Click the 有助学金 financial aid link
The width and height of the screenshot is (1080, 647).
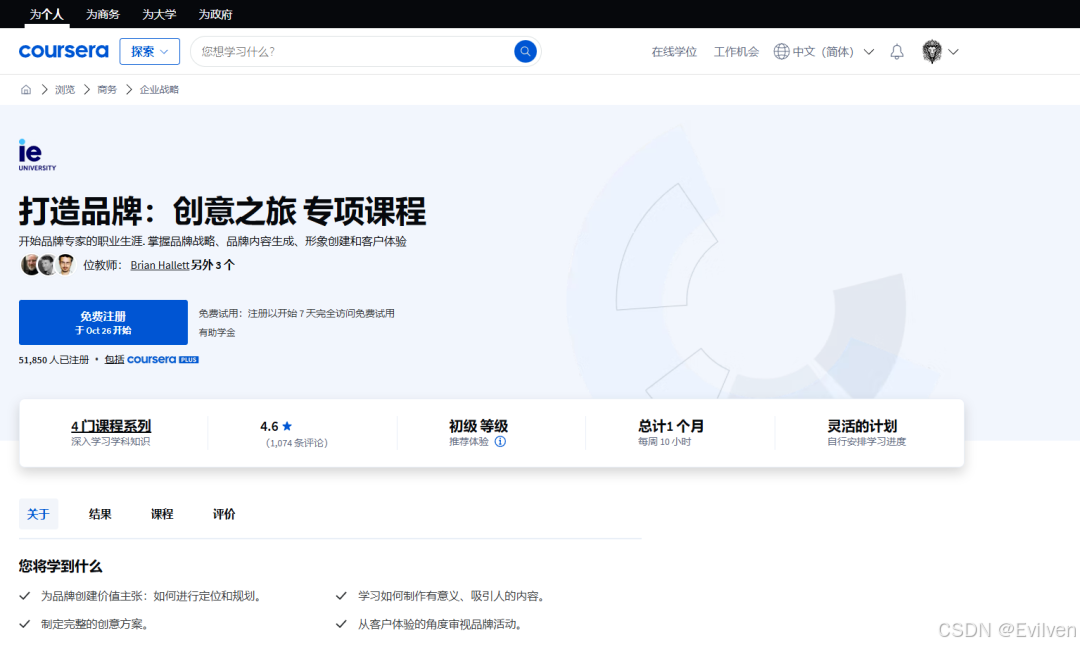tap(217, 332)
